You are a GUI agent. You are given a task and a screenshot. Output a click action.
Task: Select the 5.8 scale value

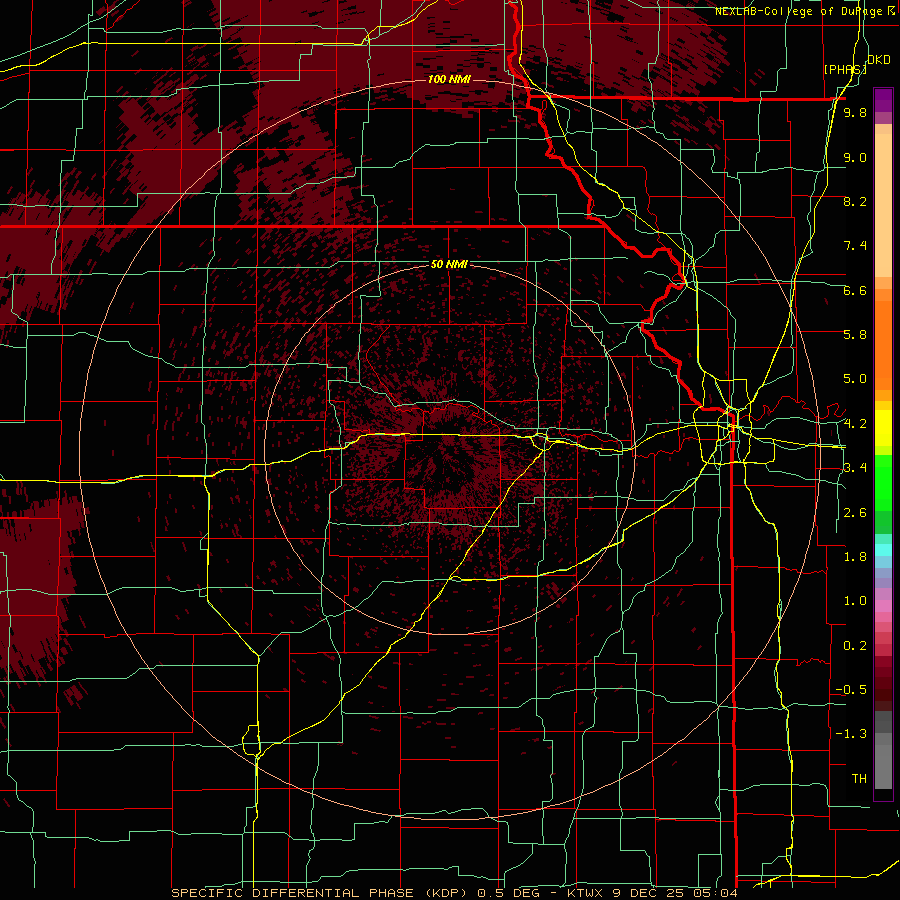(855, 335)
